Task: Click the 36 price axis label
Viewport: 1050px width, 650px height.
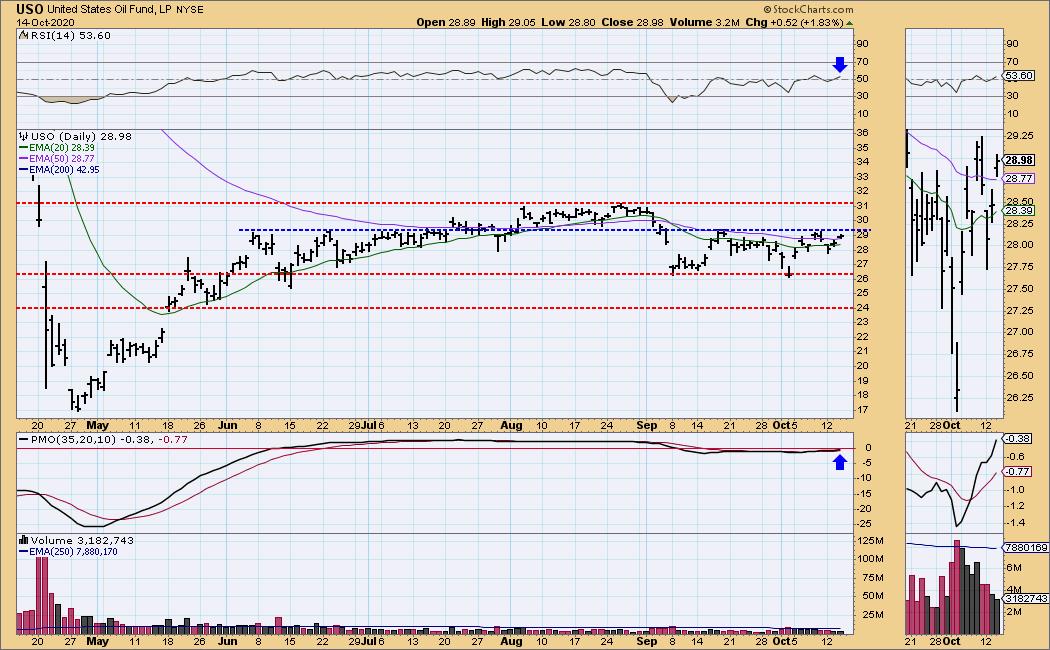Action: [862, 133]
